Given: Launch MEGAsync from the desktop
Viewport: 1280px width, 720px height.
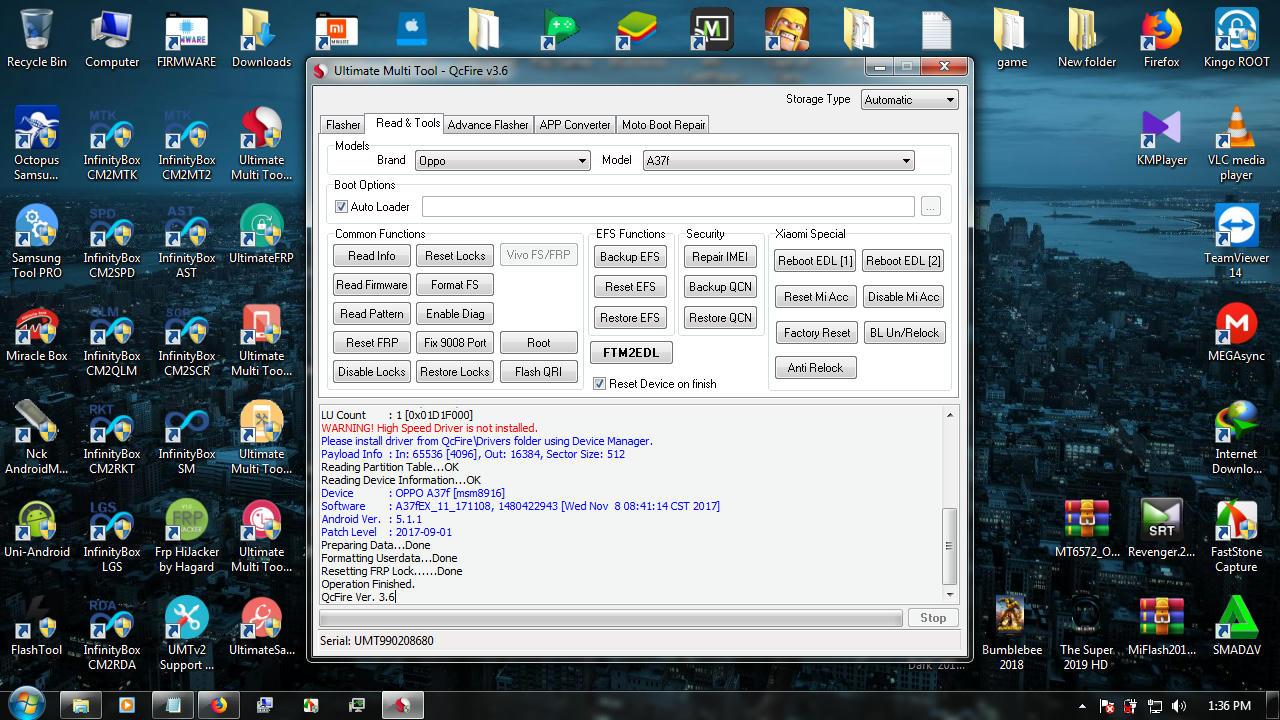Looking at the screenshot, I should click(1237, 332).
